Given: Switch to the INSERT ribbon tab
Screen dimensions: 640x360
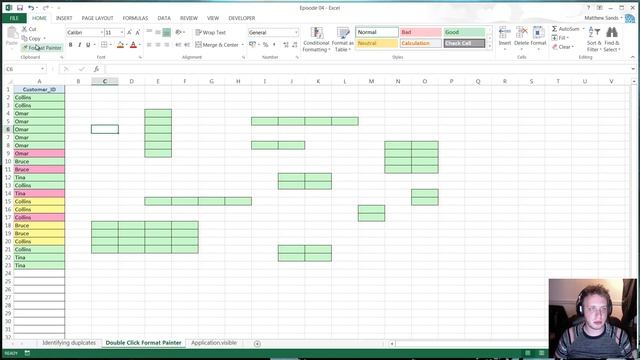Looking at the screenshot, I should tap(64, 18).
